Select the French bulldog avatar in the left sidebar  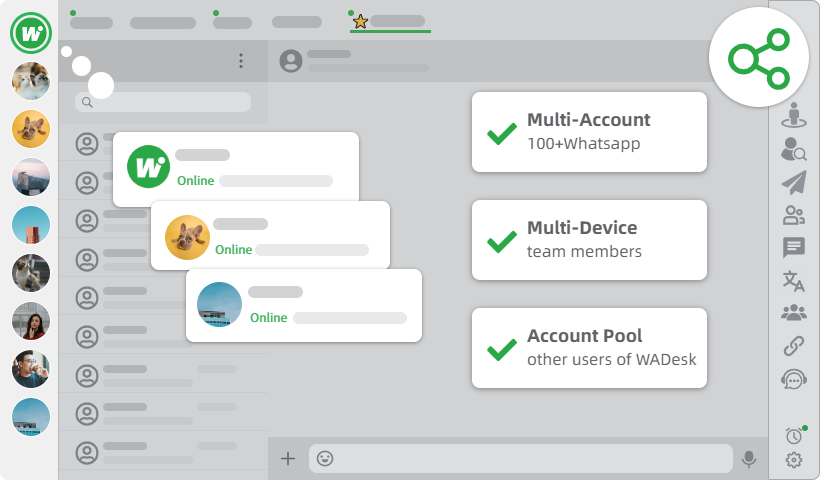click(30, 129)
